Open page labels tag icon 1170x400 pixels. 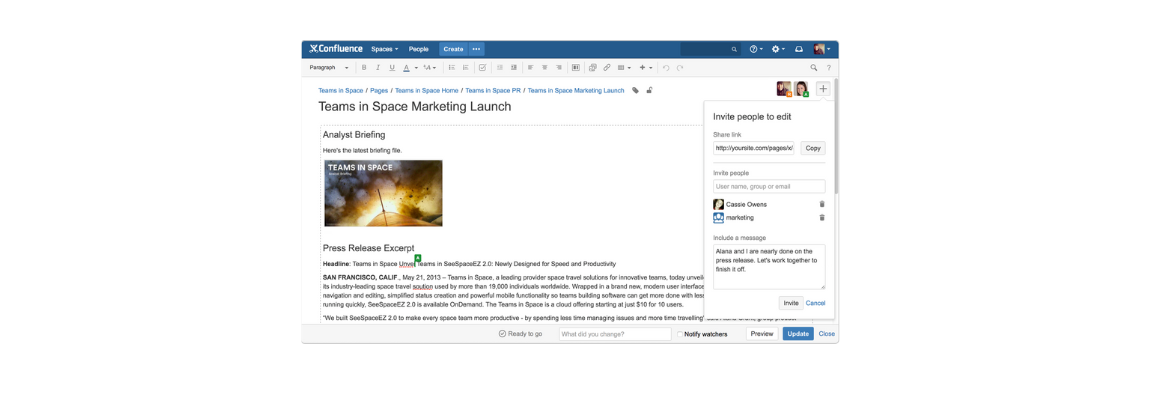point(635,90)
